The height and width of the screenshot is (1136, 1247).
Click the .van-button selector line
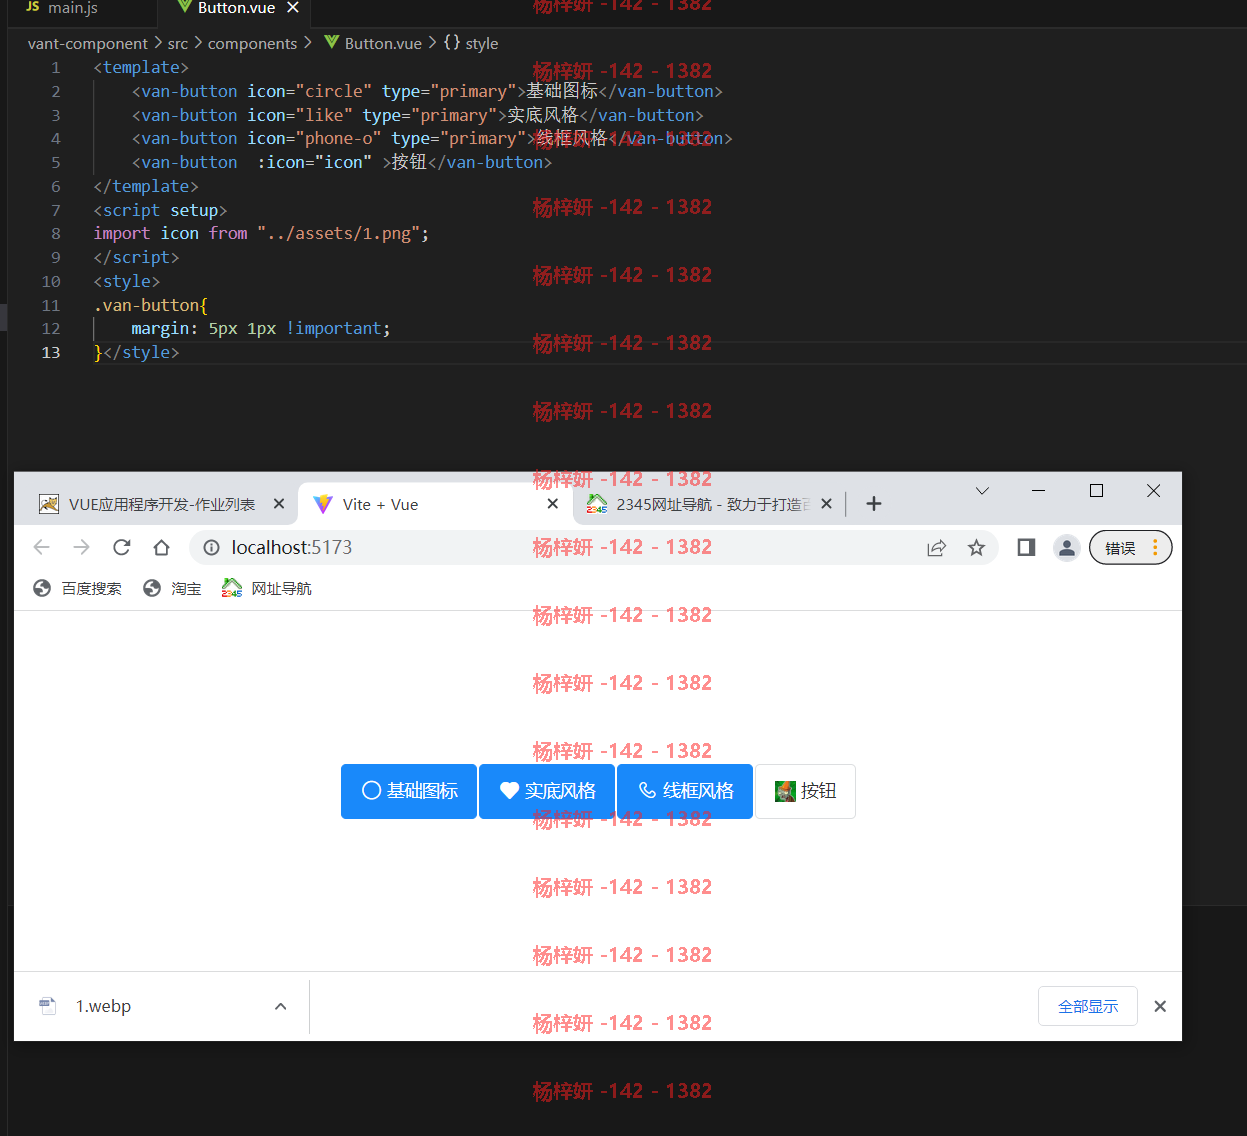coord(150,305)
